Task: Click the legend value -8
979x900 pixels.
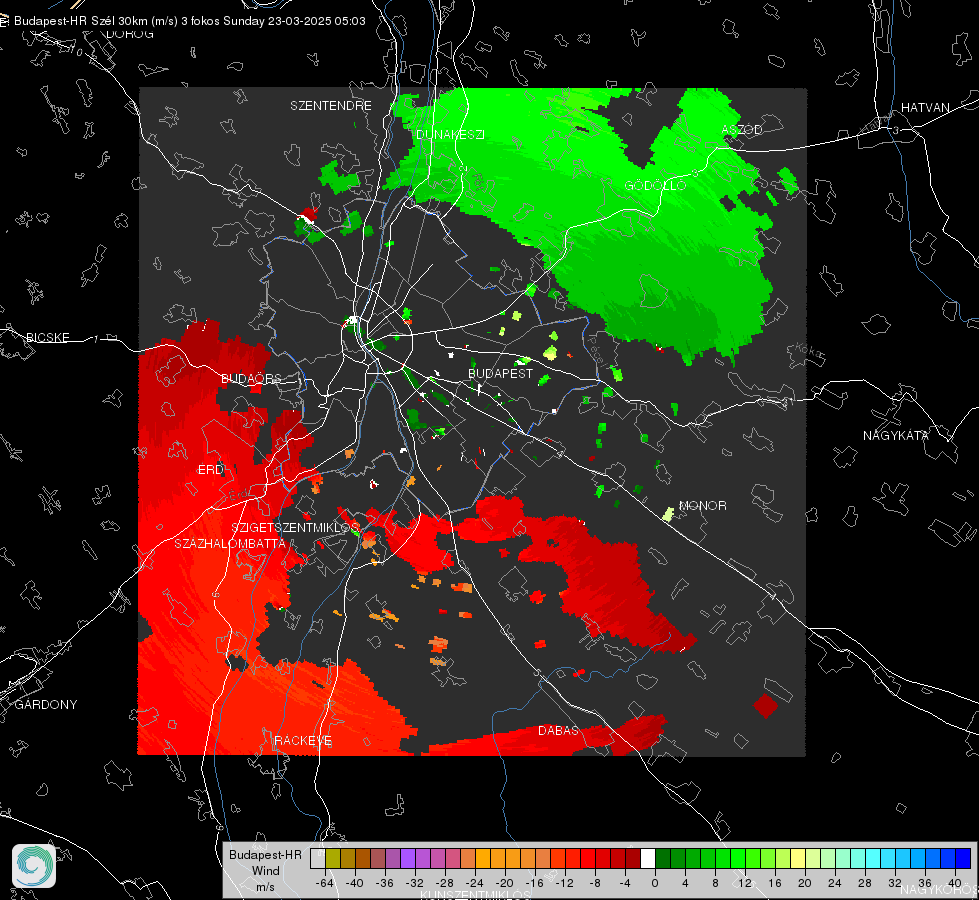Action: tap(594, 883)
